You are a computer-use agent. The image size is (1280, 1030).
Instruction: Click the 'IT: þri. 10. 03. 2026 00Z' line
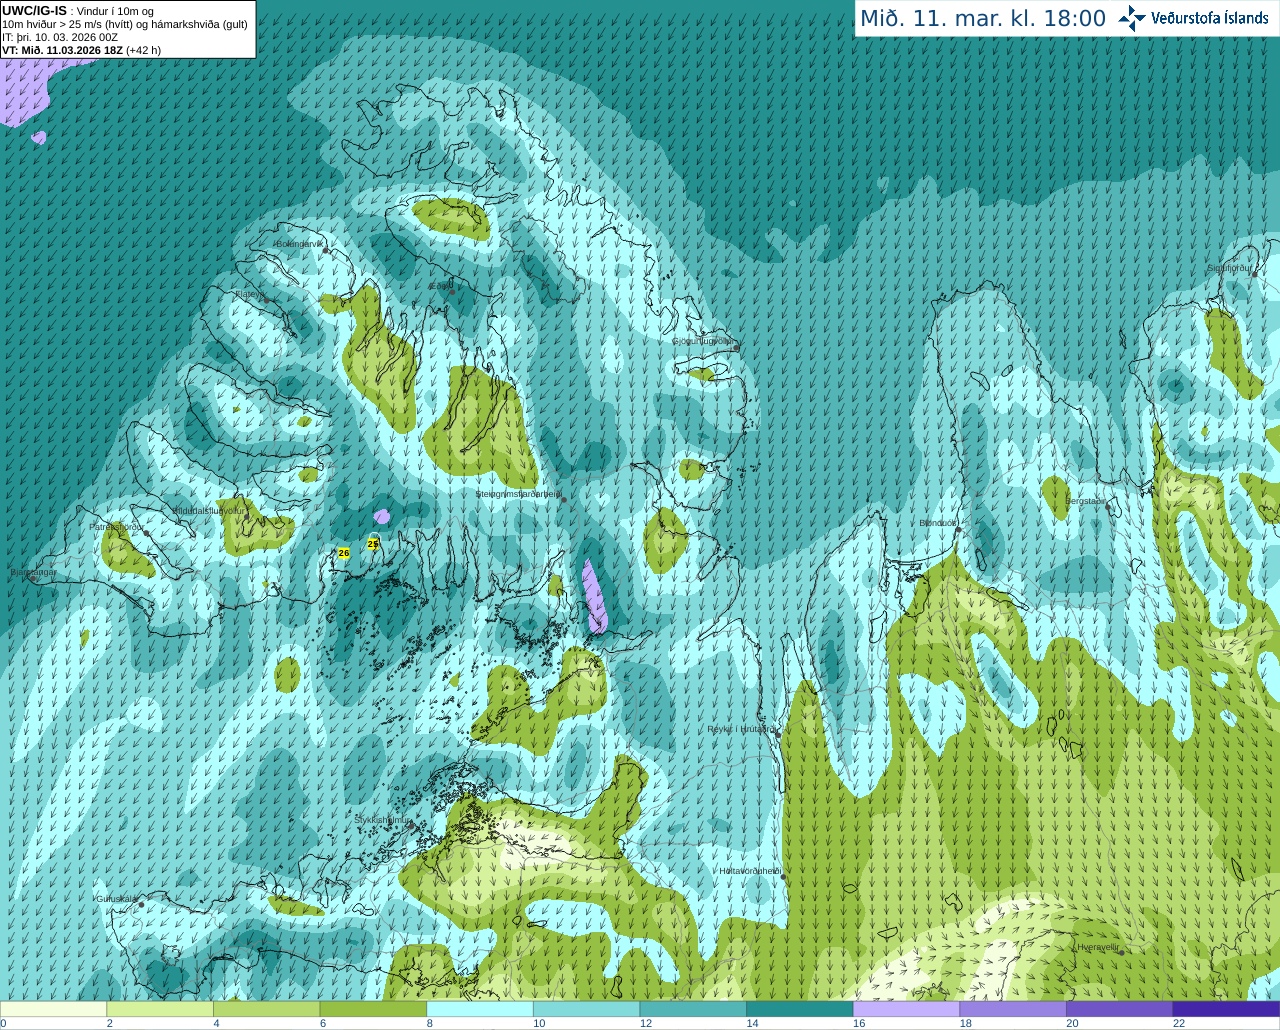(60, 37)
